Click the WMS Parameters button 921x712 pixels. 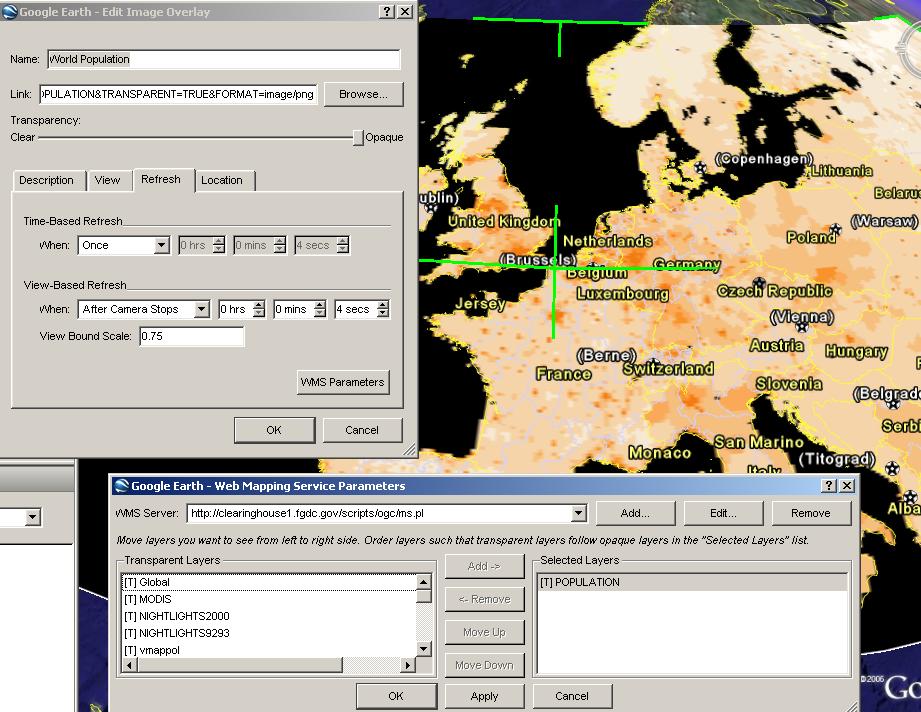(x=342, y=382)
